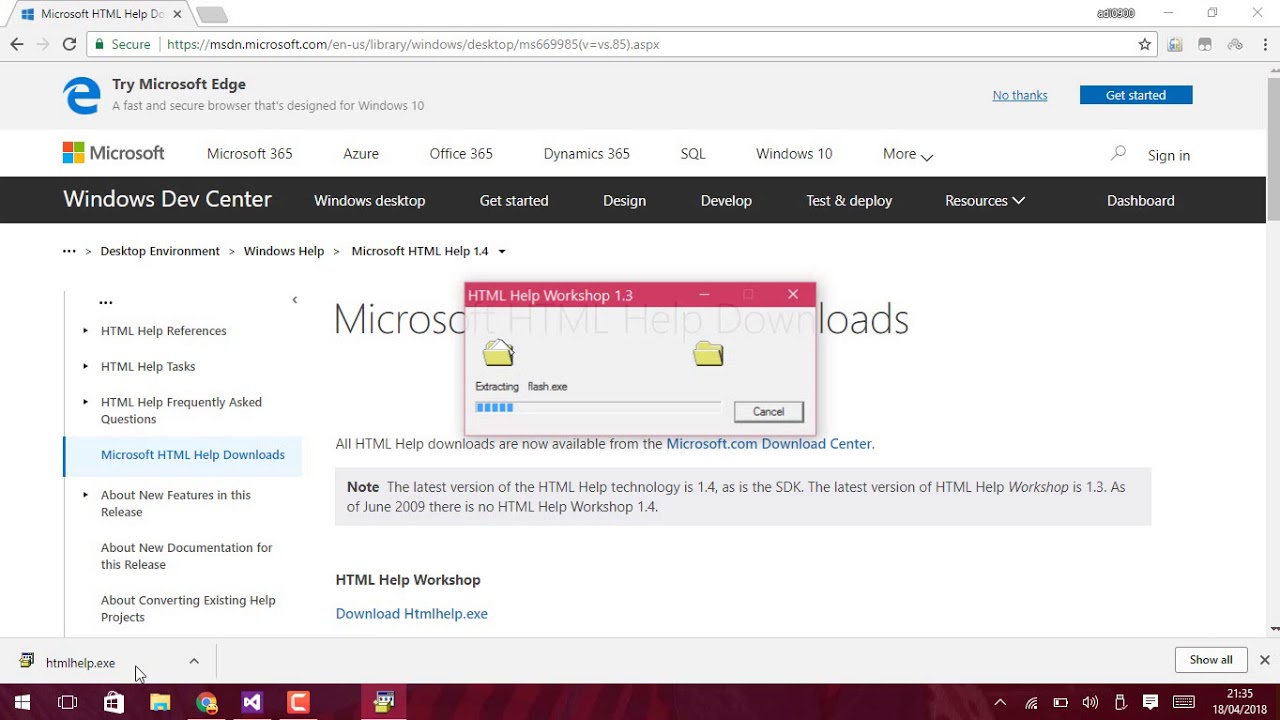Expand the More menu in Microsoft header

pyautogui.click(x=908, y=154)
